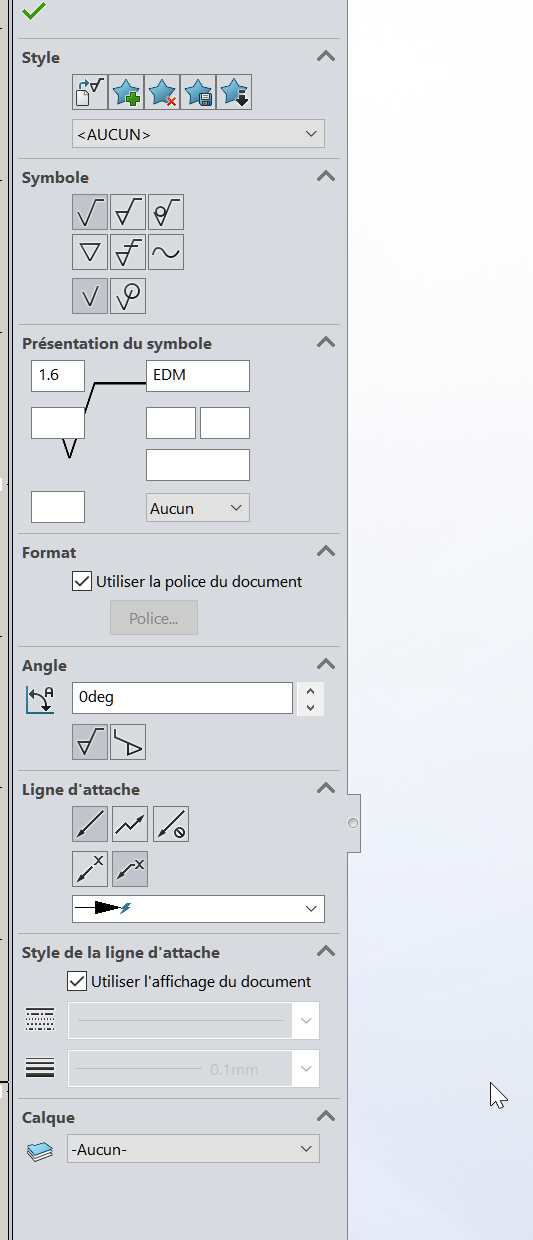Click the Police... button

click(x=154, y=618)
